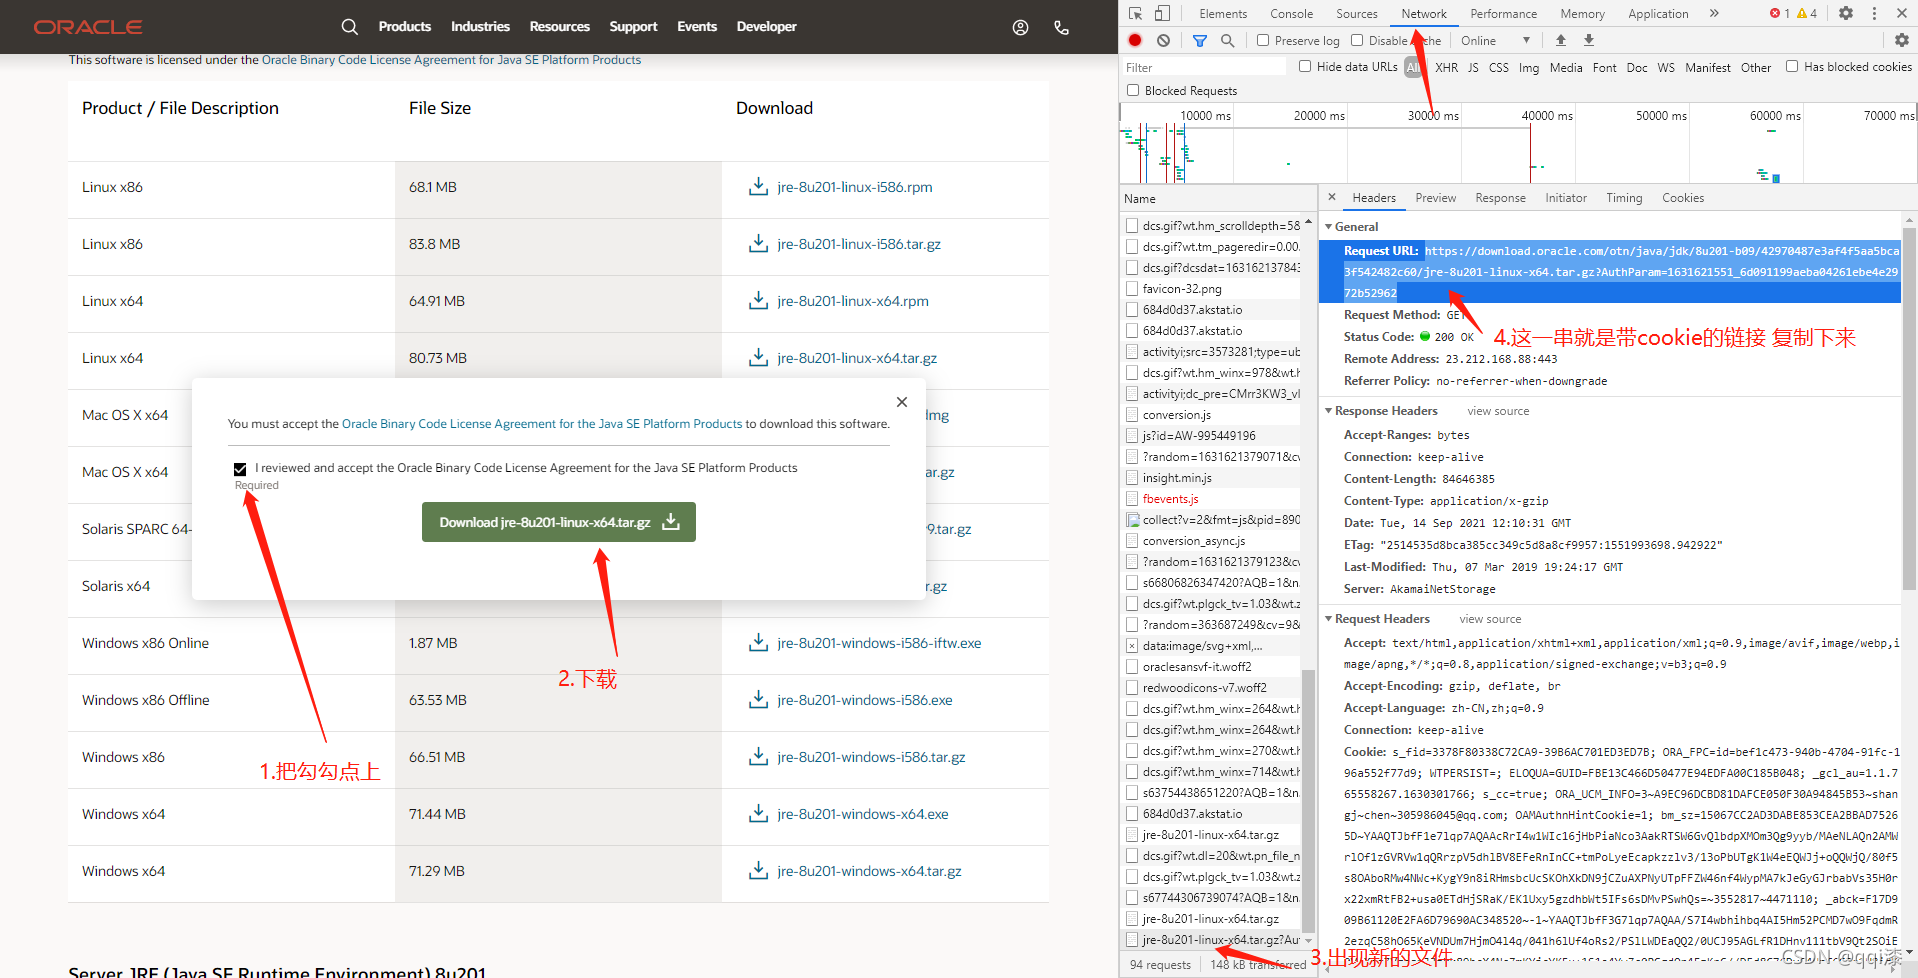The height and width of the screenshot is (978, 1918).
Task: Click download icon for jre-8u201-windows-i586.exe
Action: point(758,700)
